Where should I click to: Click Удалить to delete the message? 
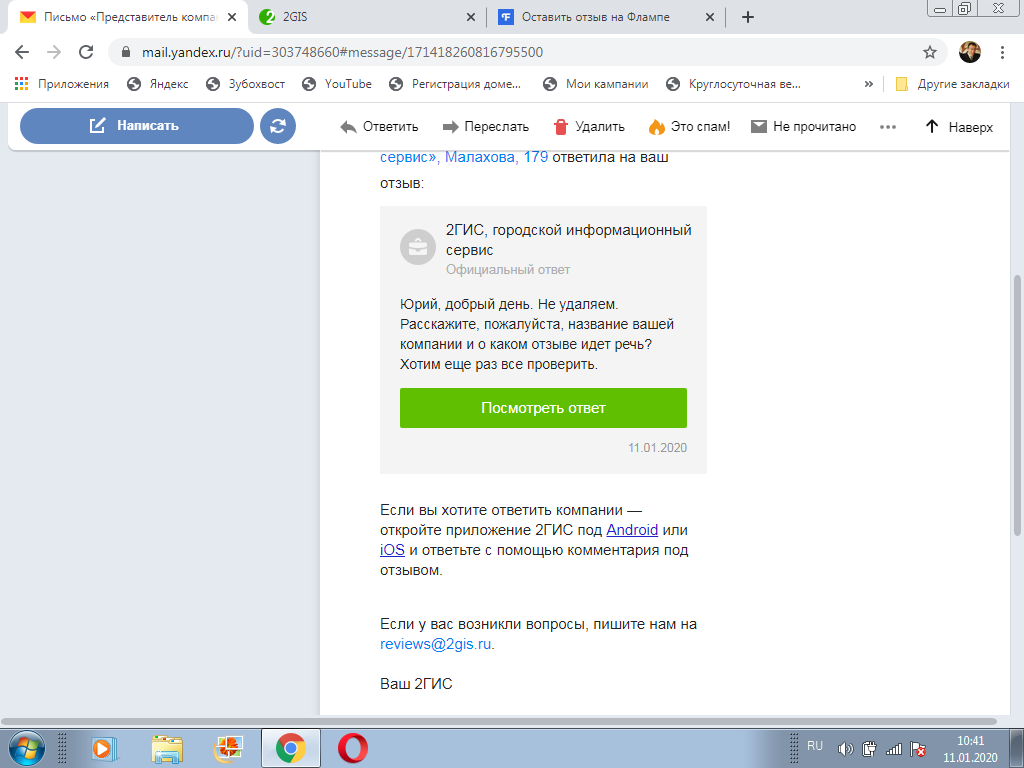click(589, 127)
